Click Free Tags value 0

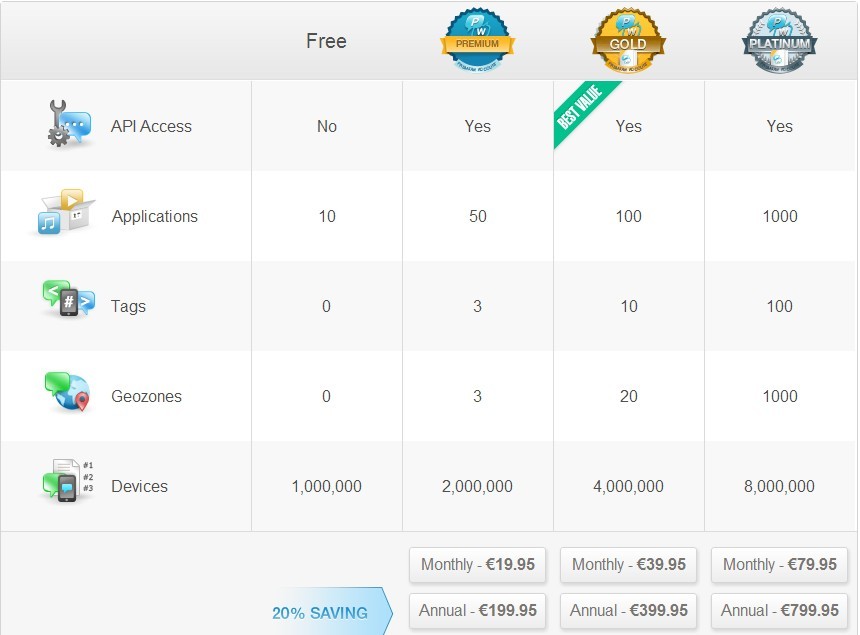pyautogui.click(x=326, y=306)
